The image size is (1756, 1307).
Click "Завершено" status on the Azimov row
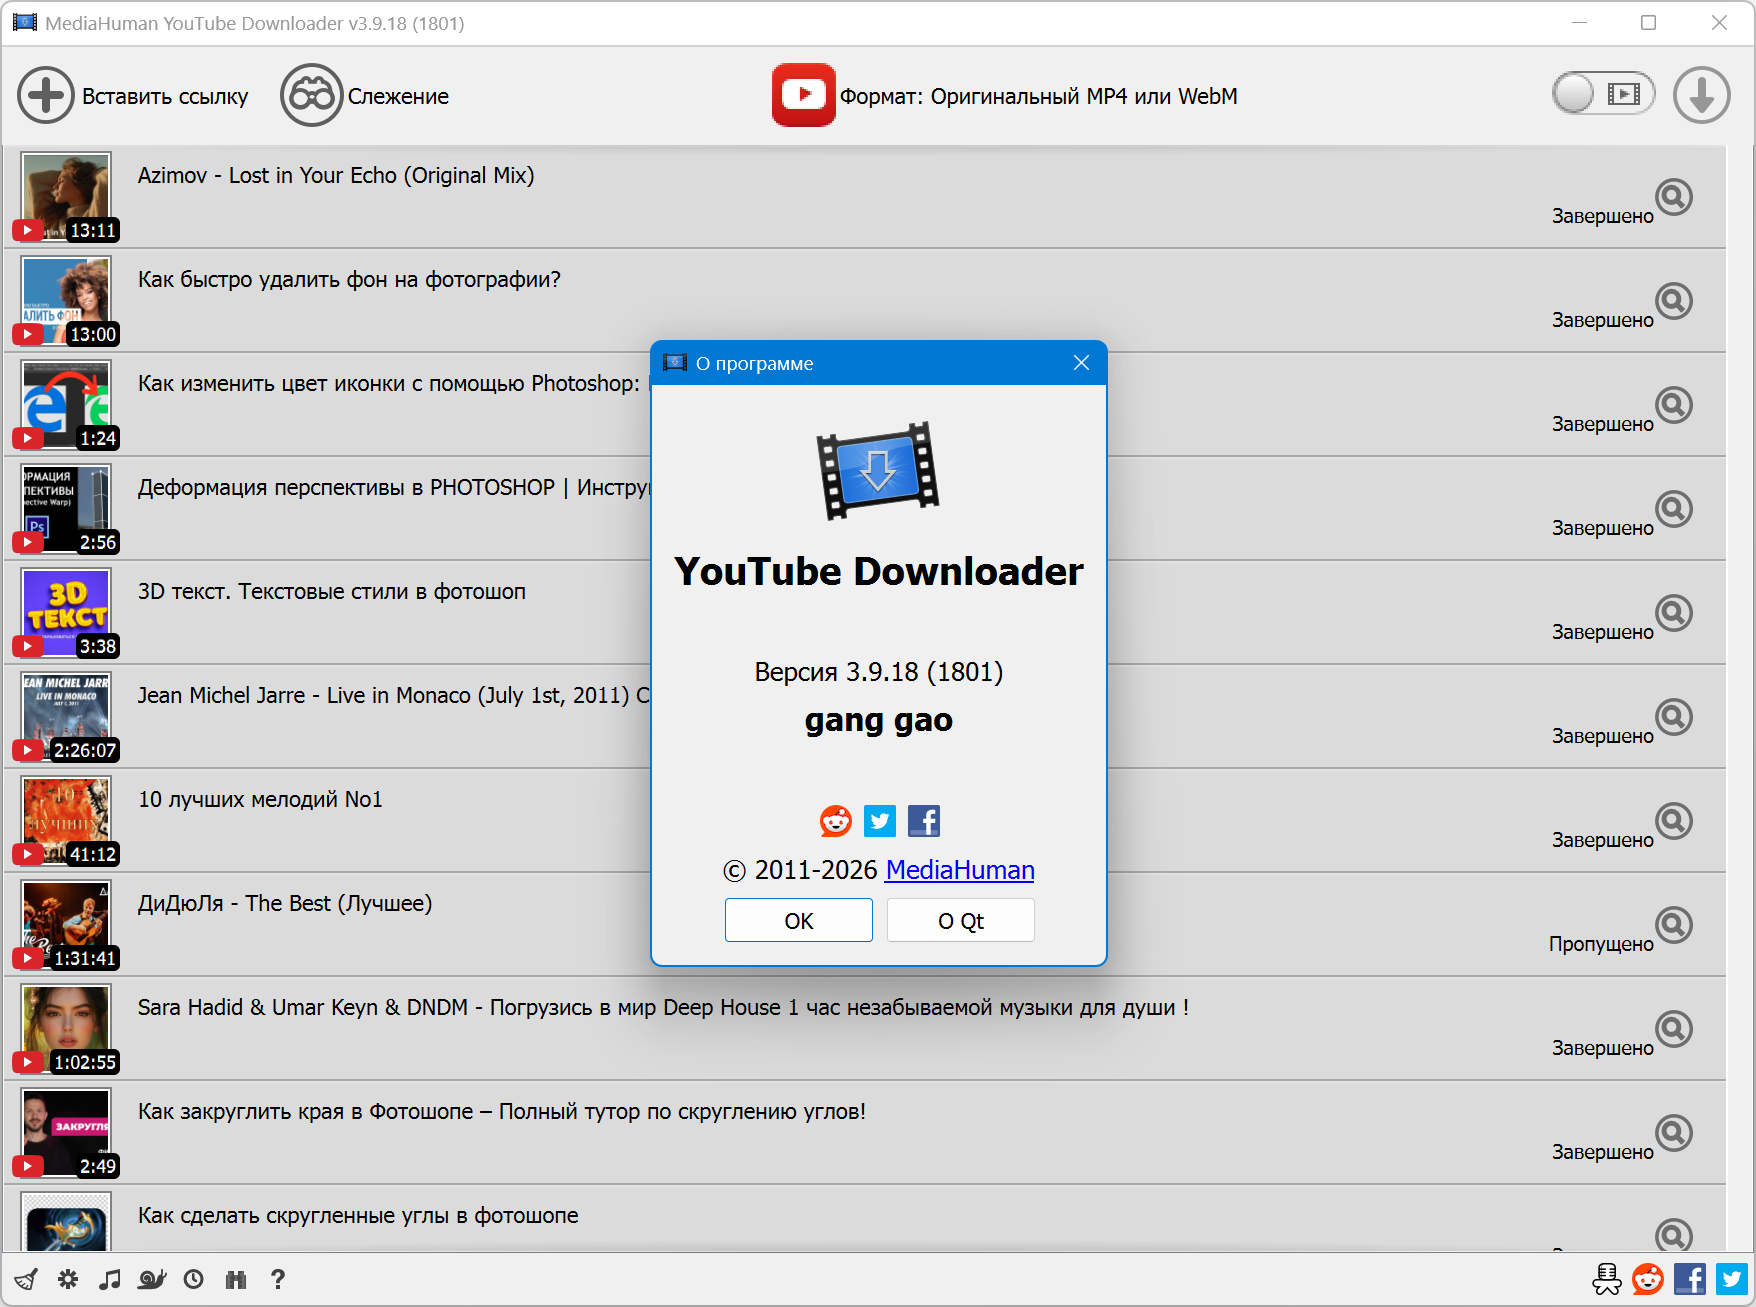tap(1603, 216)
